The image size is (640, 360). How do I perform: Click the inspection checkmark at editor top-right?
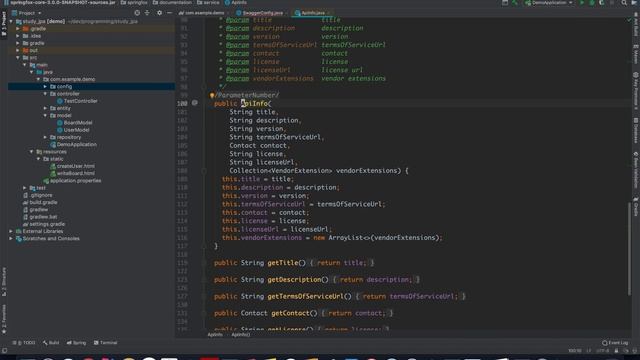(x=629, y=20)
